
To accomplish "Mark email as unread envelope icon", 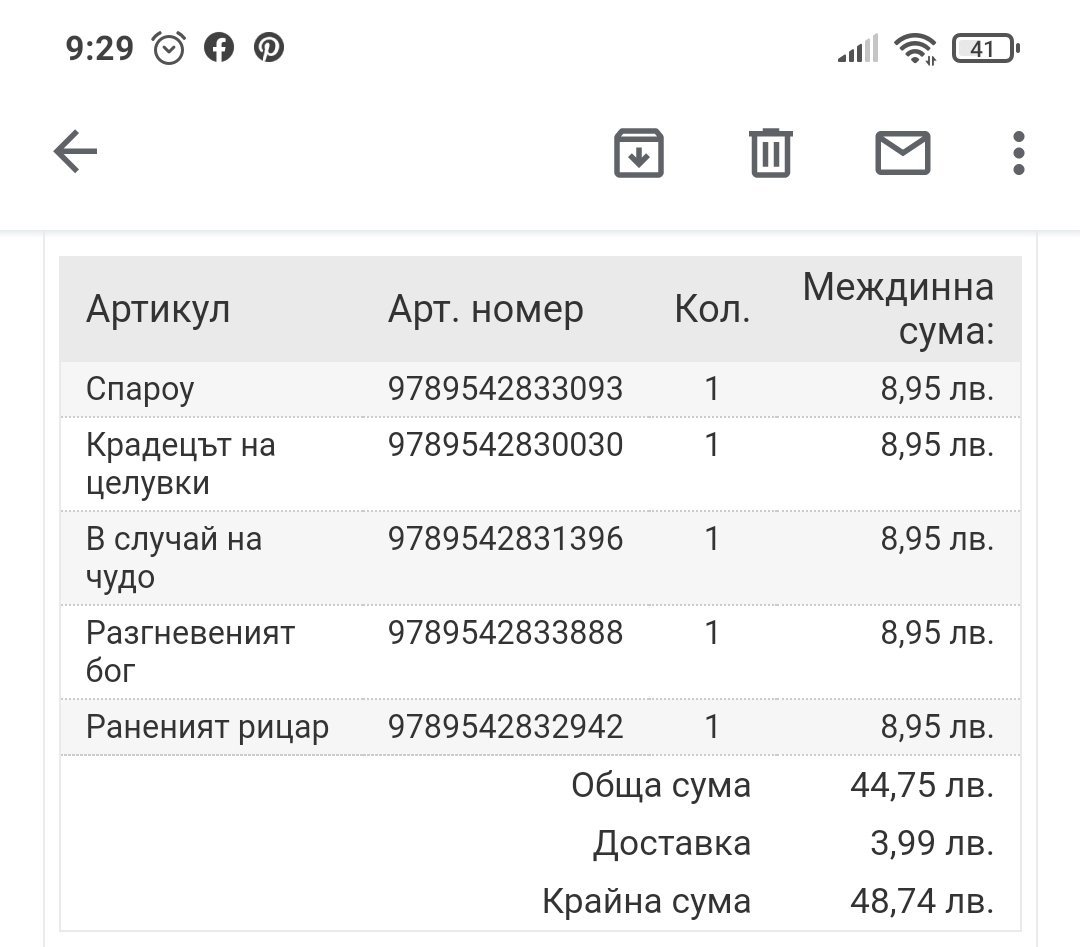I will coord(903,153).
